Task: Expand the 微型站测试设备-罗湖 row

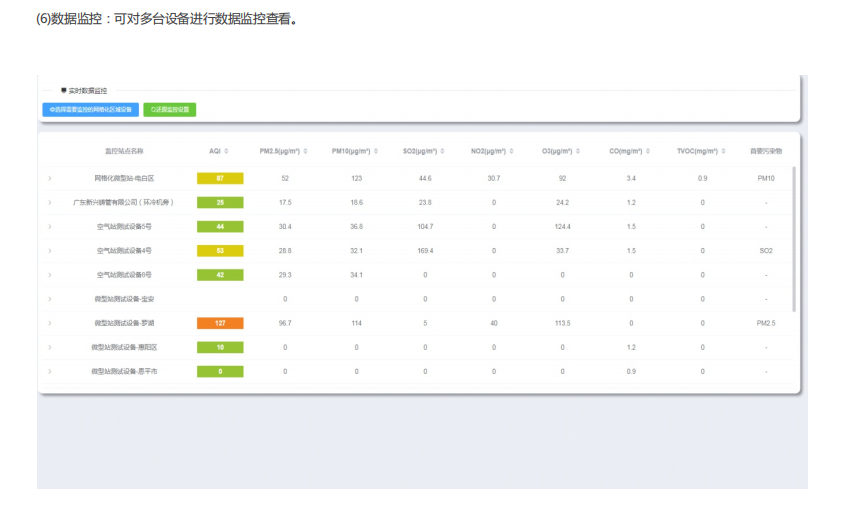Action: click(x=49, y=323)
